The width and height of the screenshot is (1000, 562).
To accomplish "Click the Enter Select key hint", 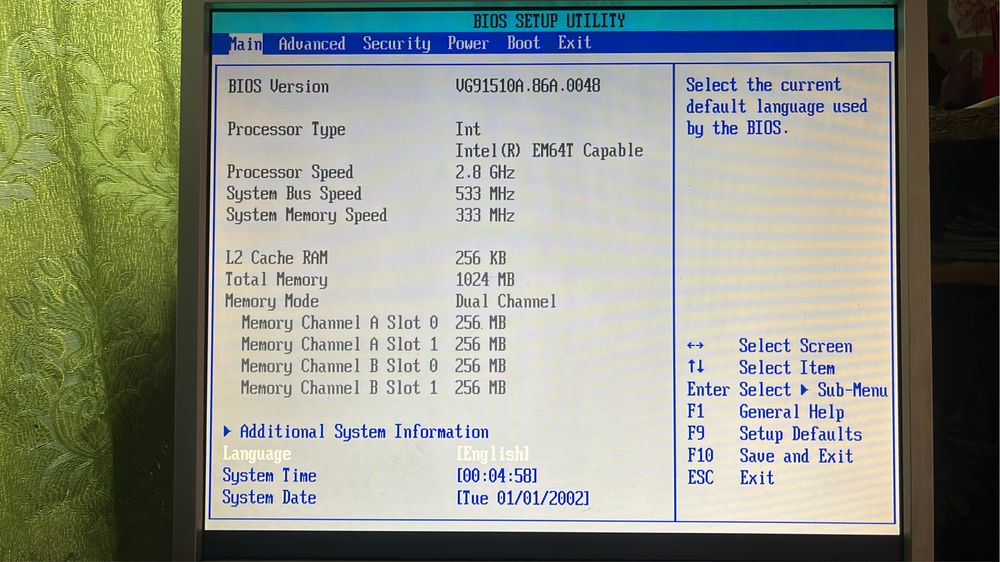I will click(739, 390).
